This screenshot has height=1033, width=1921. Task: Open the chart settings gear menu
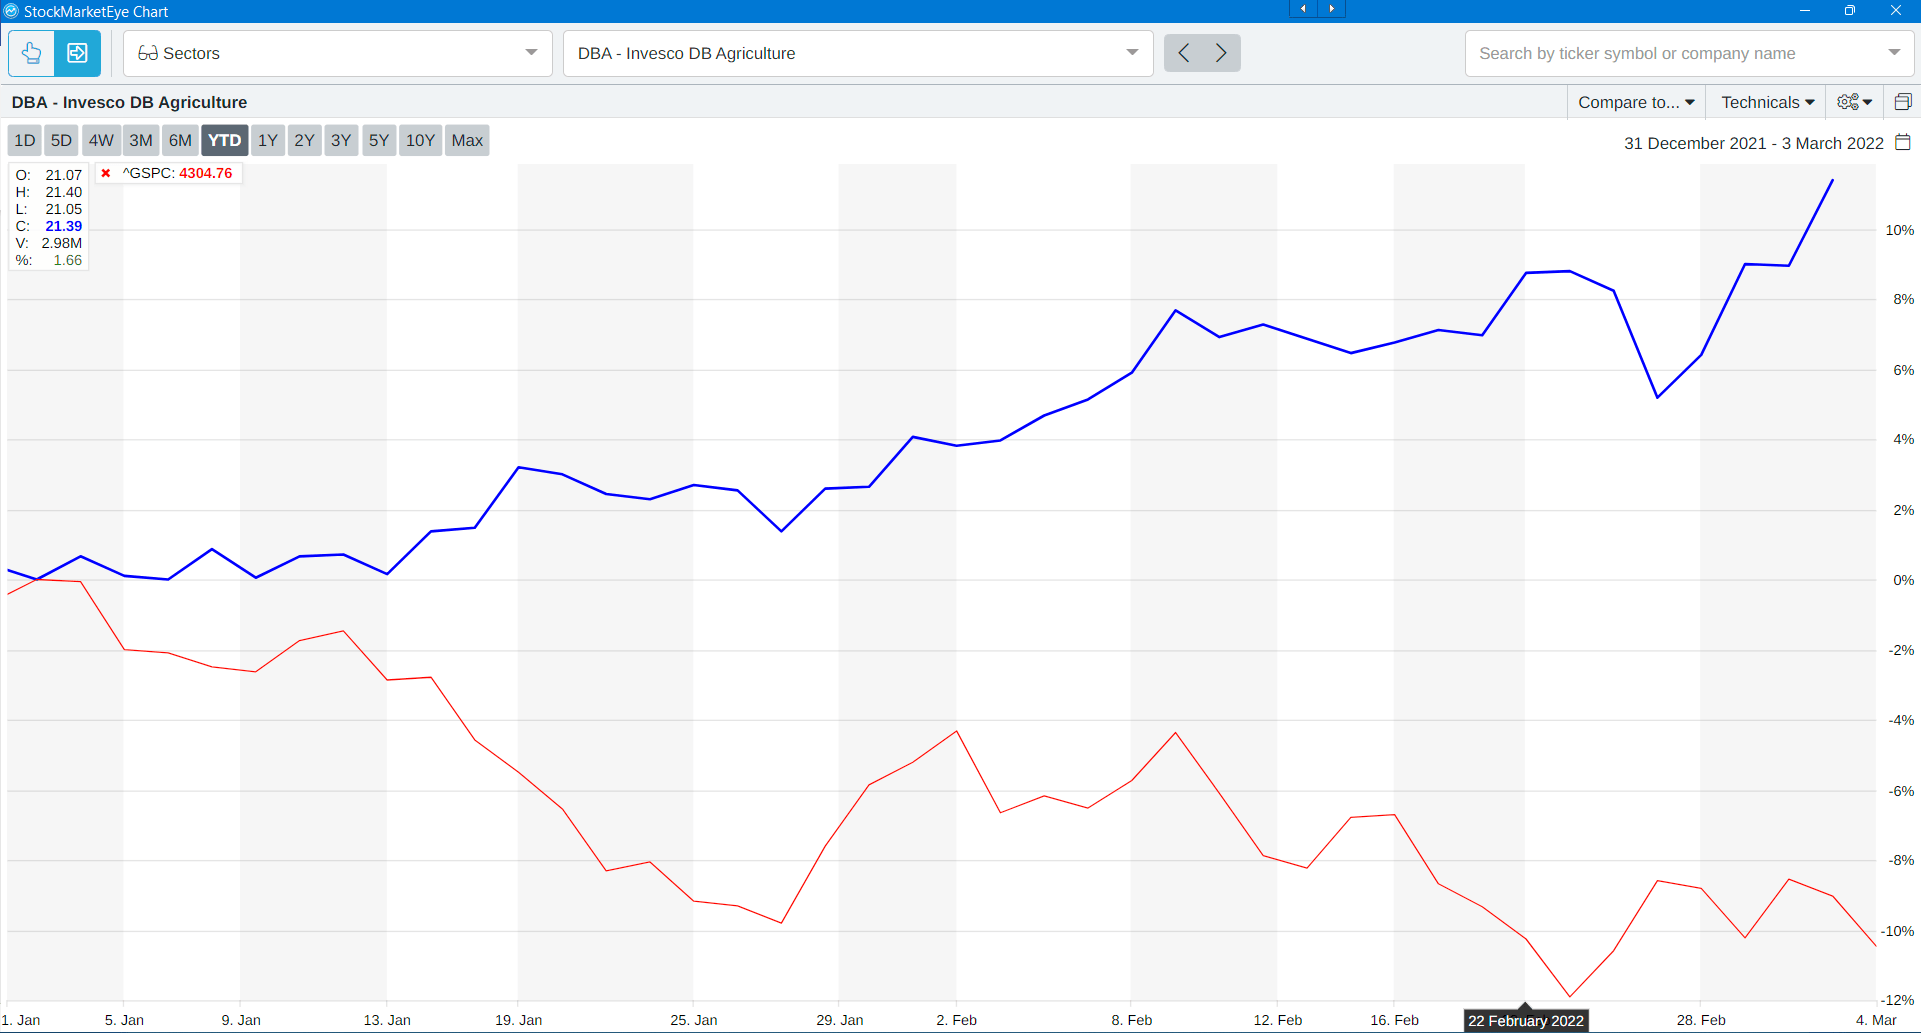(1855, 102)
